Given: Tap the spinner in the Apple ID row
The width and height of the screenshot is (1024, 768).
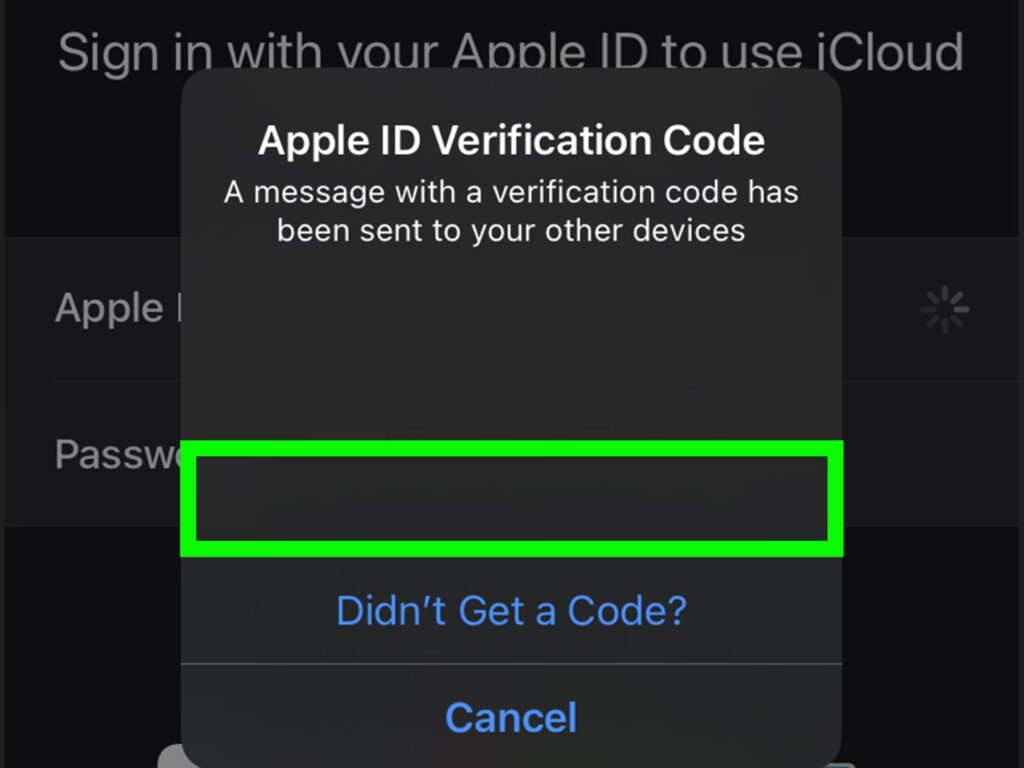Looking at the screenshot, I should point(944,310).
